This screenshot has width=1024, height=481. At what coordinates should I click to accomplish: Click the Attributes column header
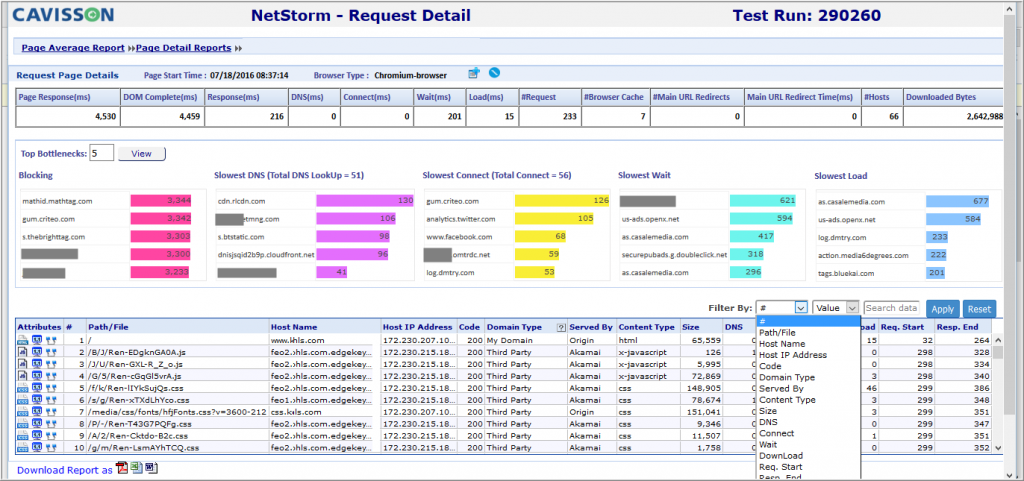[x=40, y=327]
